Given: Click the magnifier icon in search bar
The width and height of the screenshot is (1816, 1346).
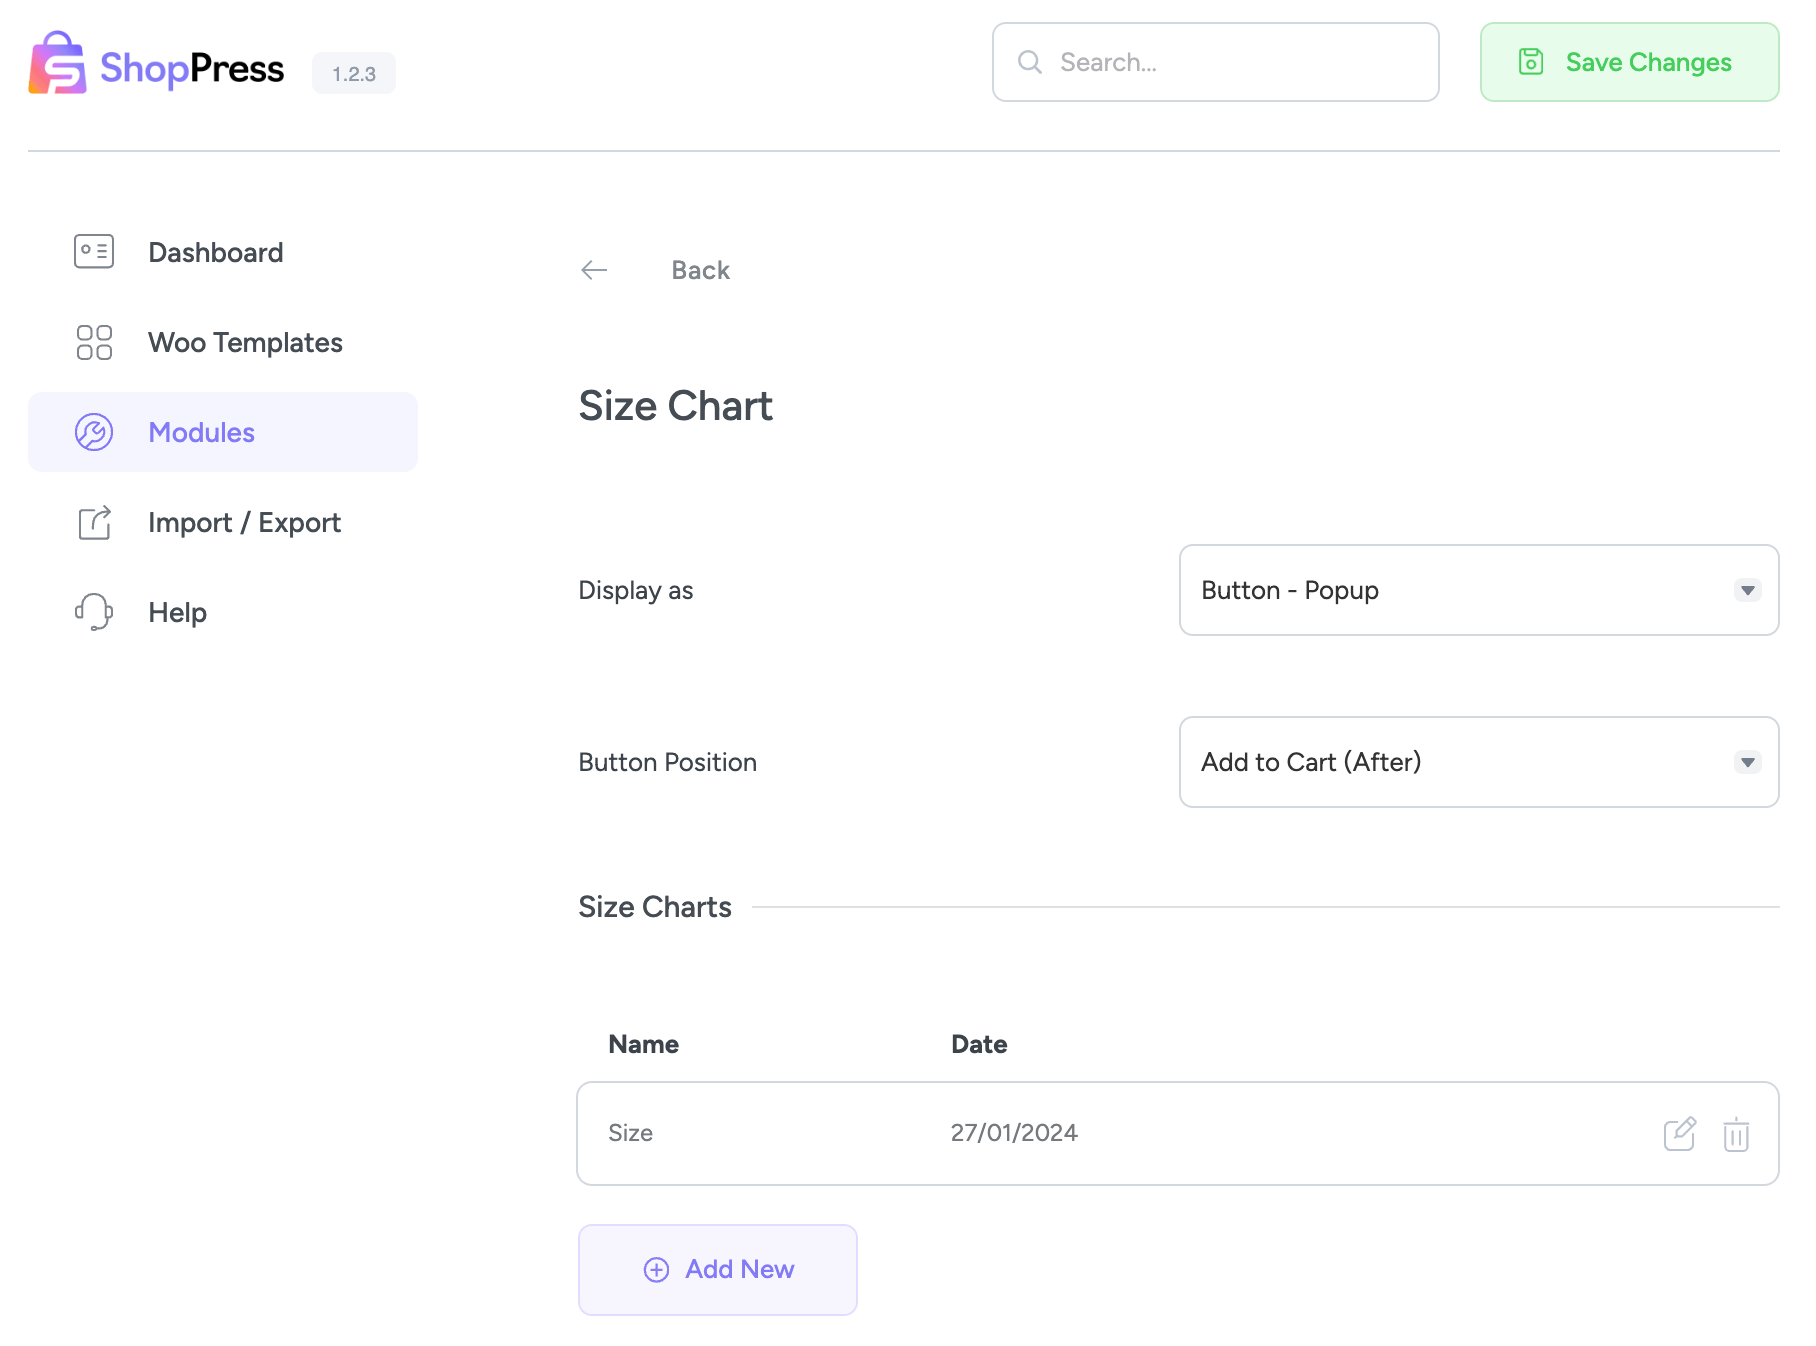Looking at the screenshot, I should 1029,62.
